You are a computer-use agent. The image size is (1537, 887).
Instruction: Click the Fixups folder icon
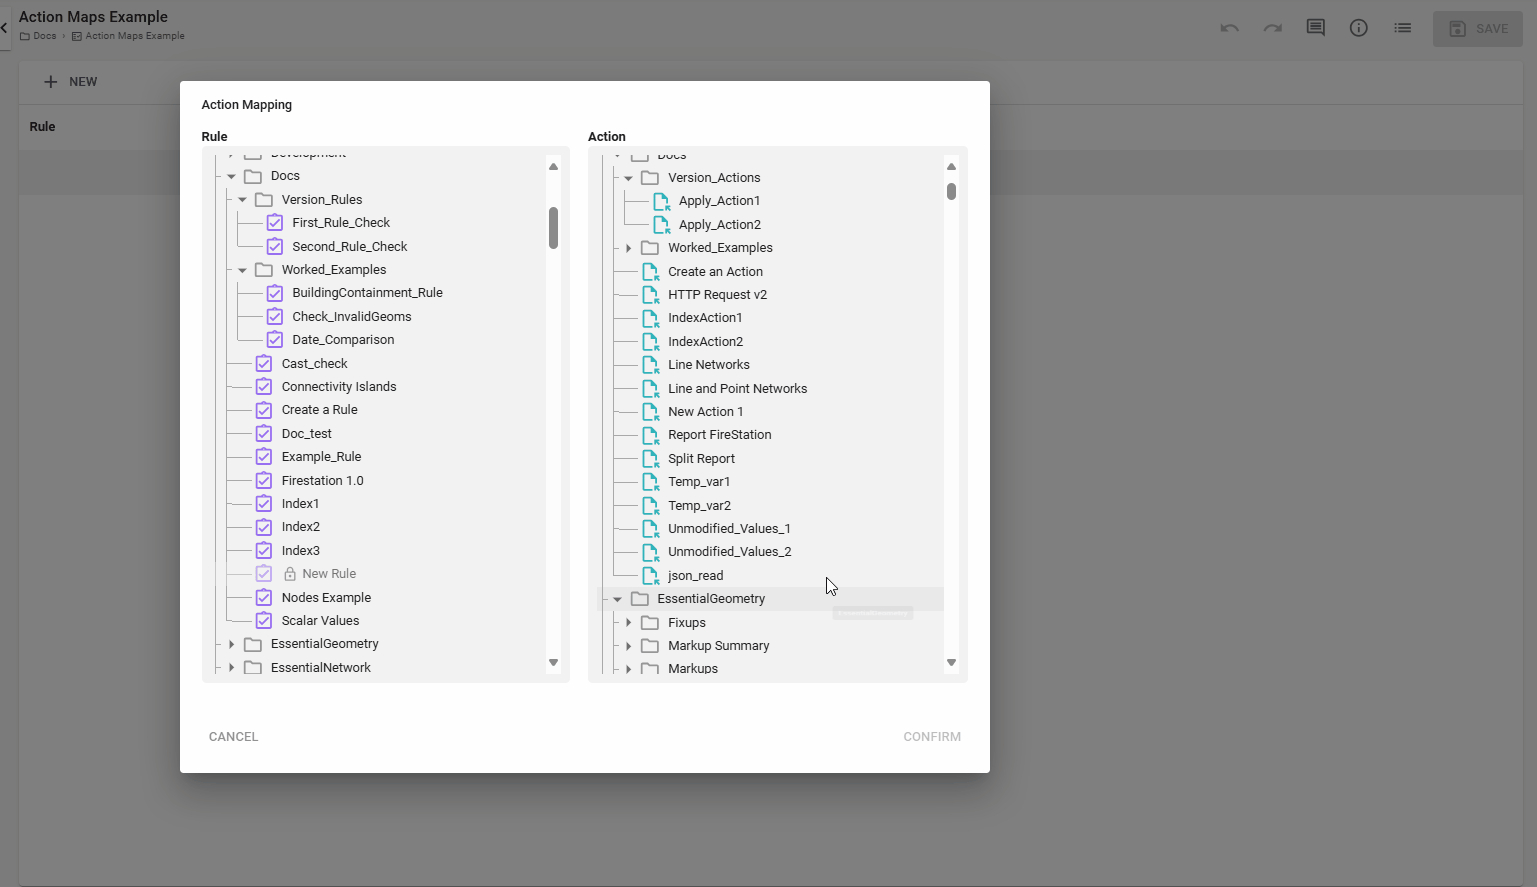tap(650, 623)
